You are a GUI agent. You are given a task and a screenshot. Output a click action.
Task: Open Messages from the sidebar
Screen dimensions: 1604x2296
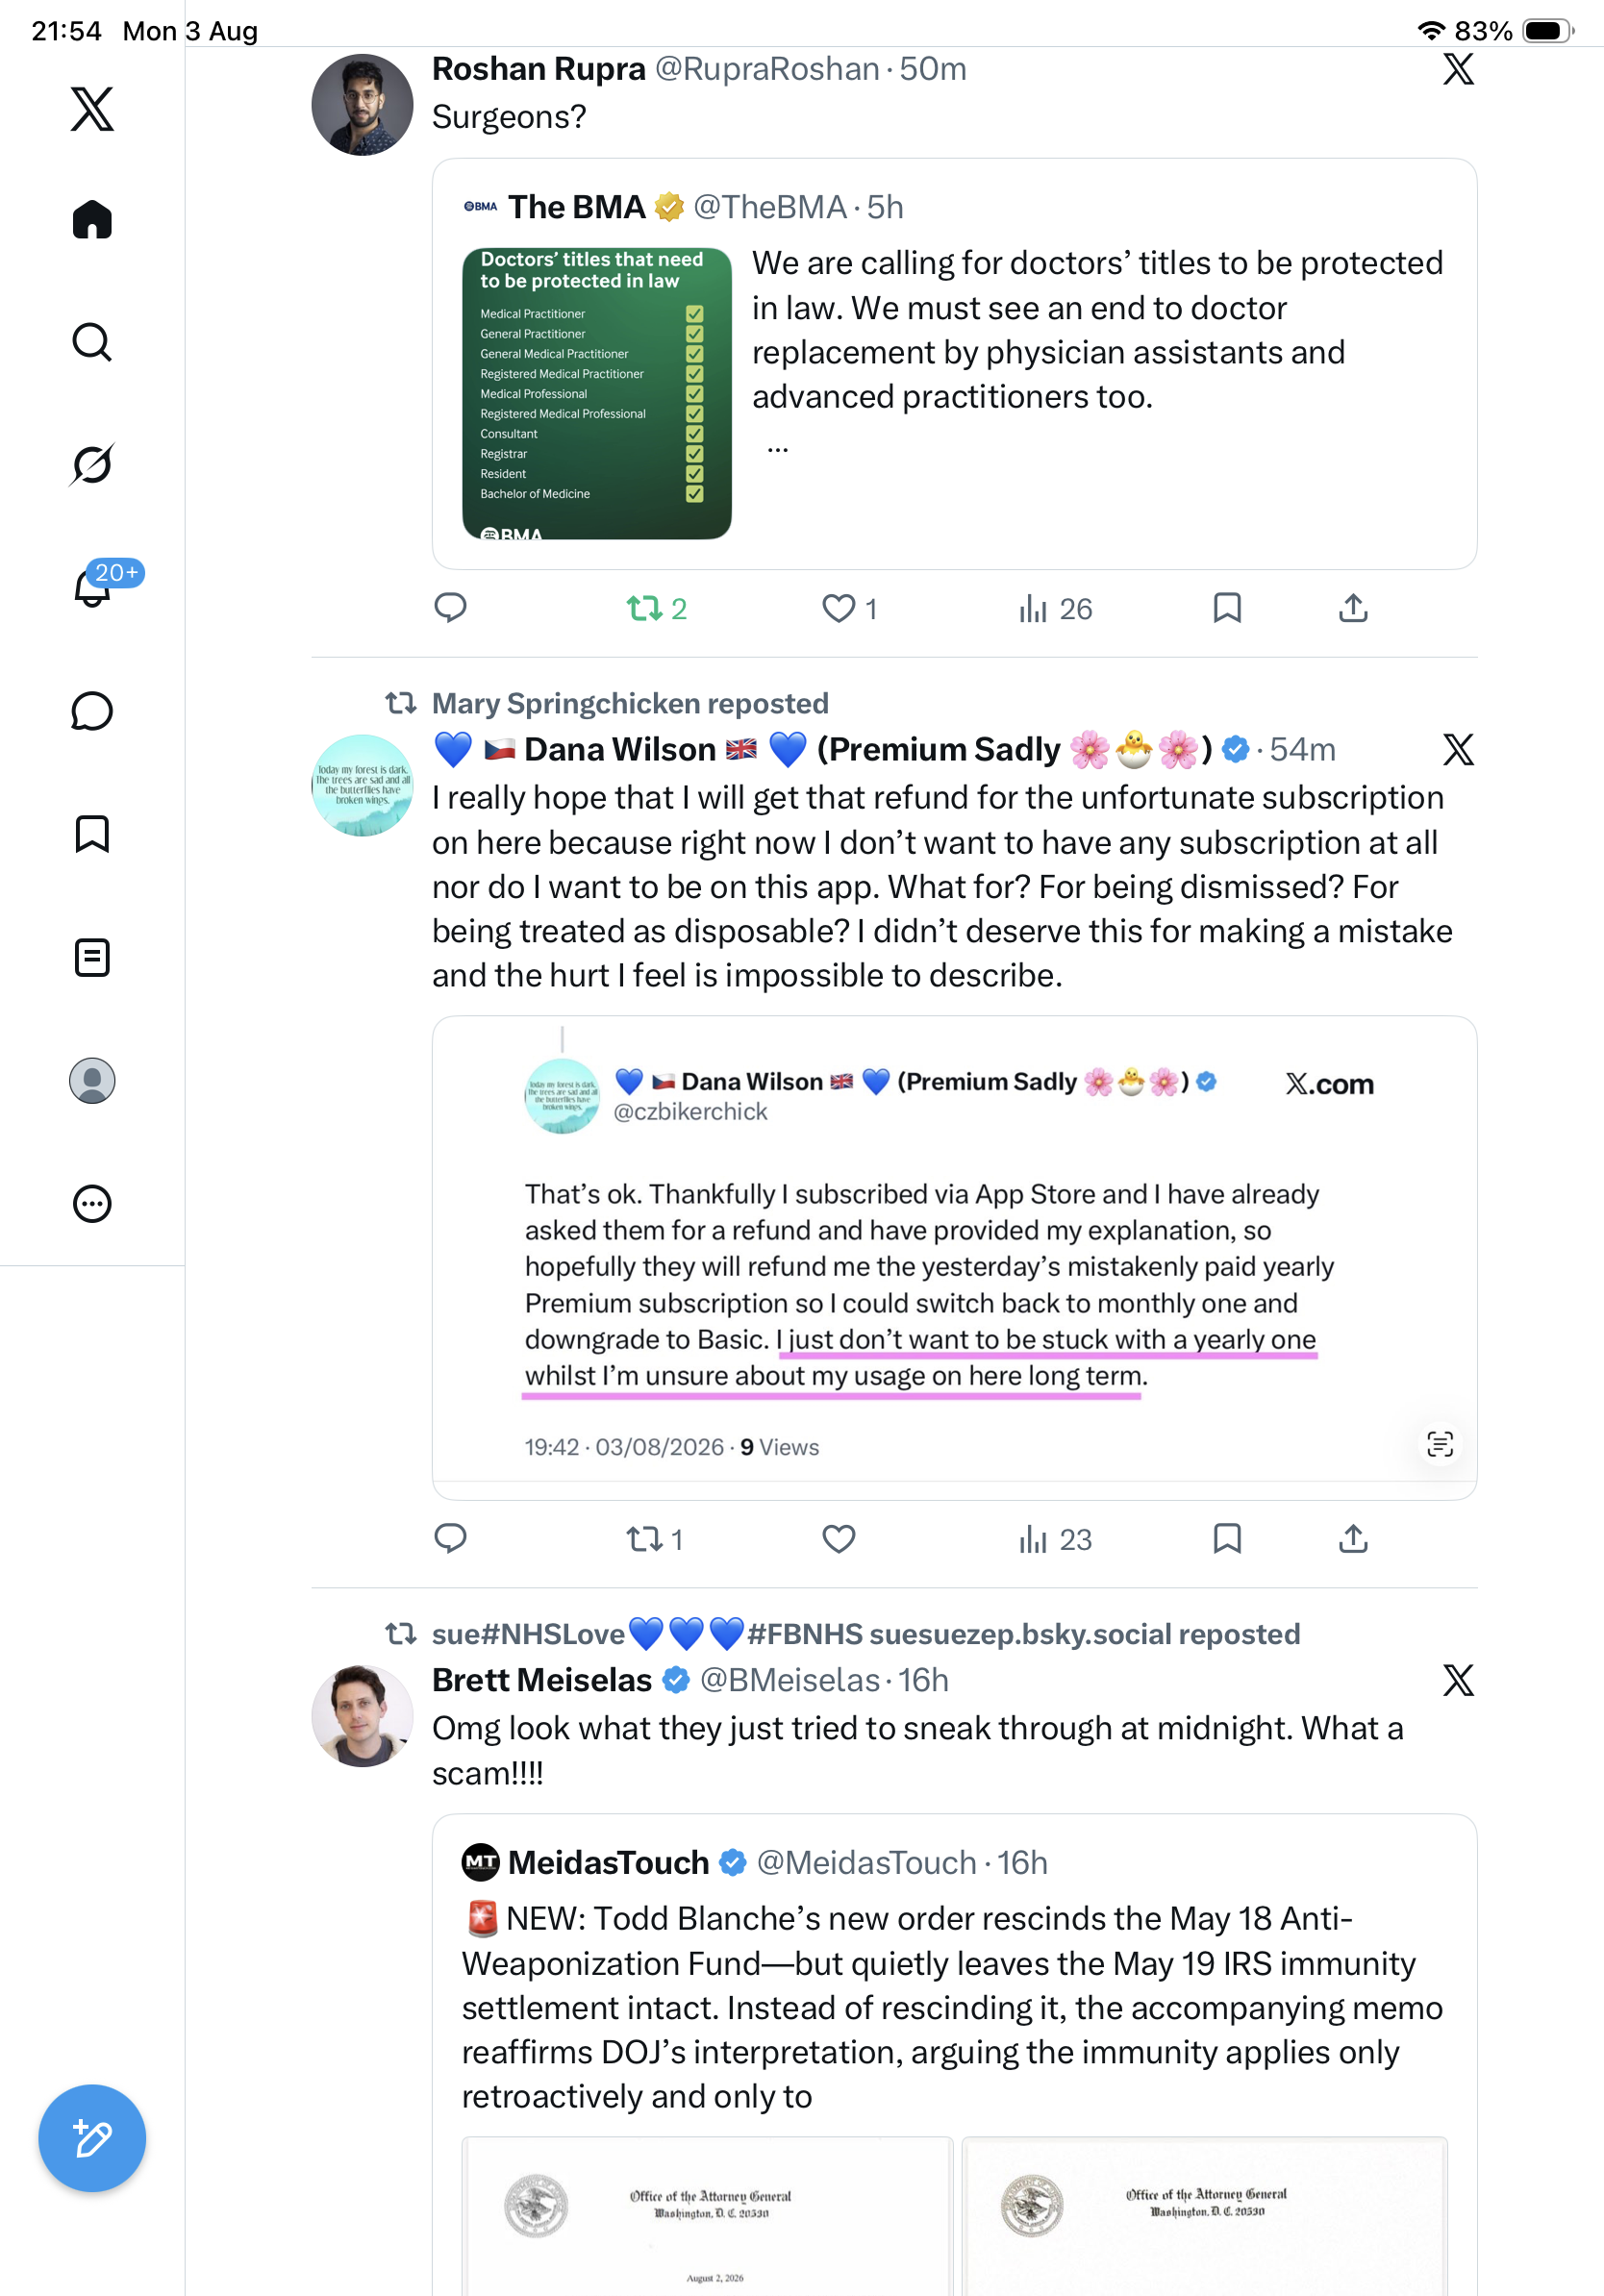point(92,711)
